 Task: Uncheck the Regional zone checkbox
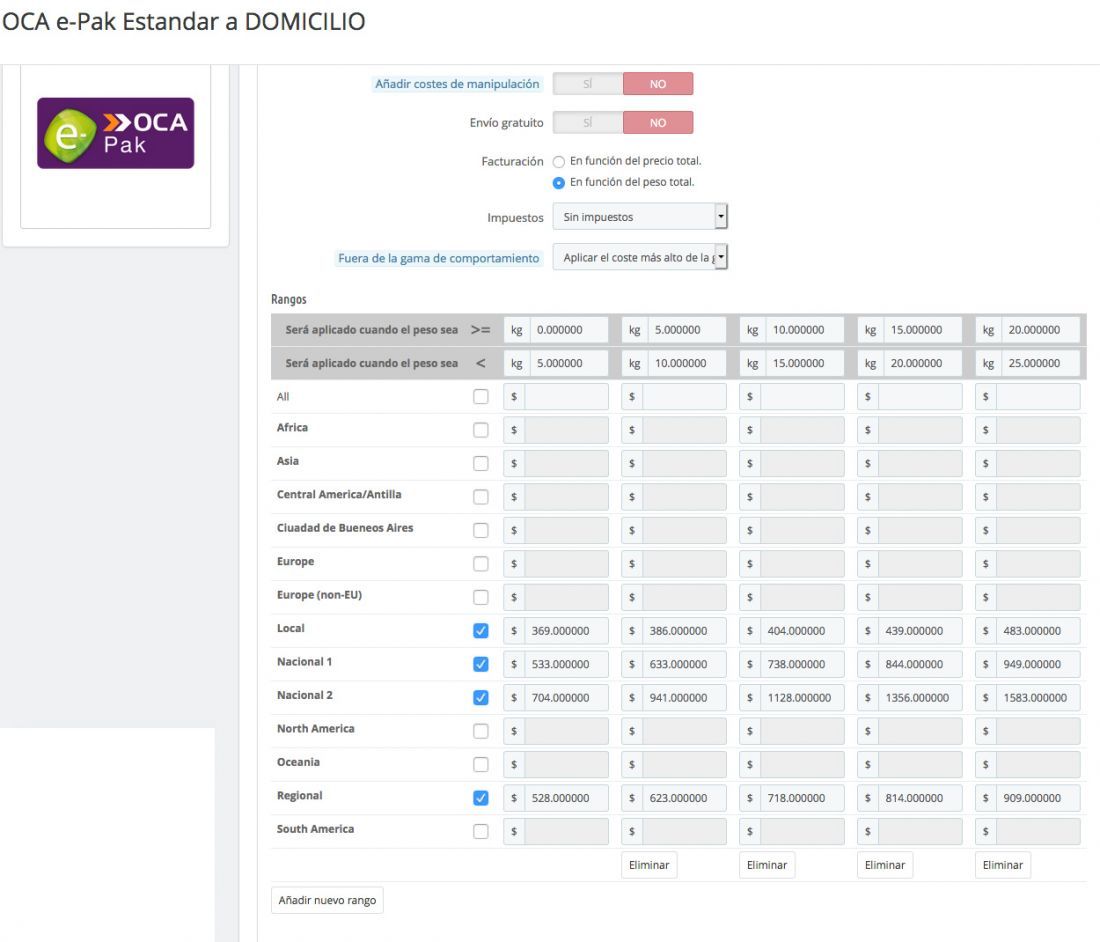481,798
